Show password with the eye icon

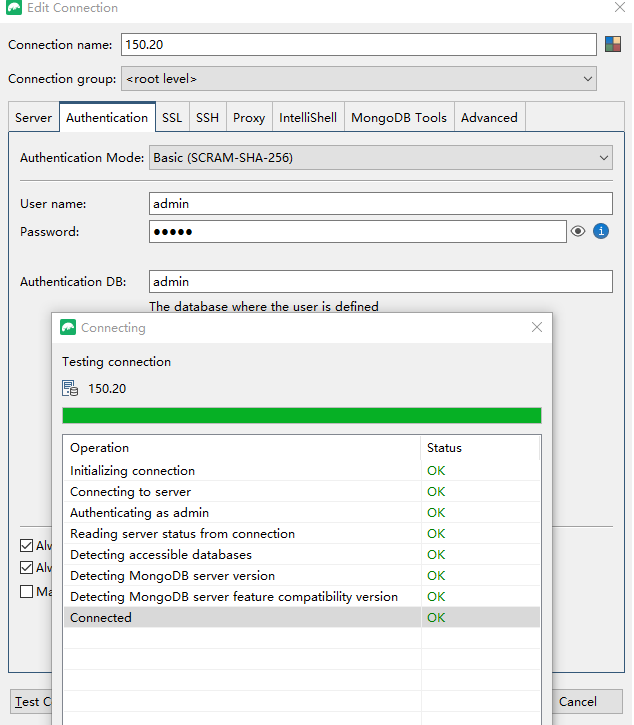click(578, 231)
